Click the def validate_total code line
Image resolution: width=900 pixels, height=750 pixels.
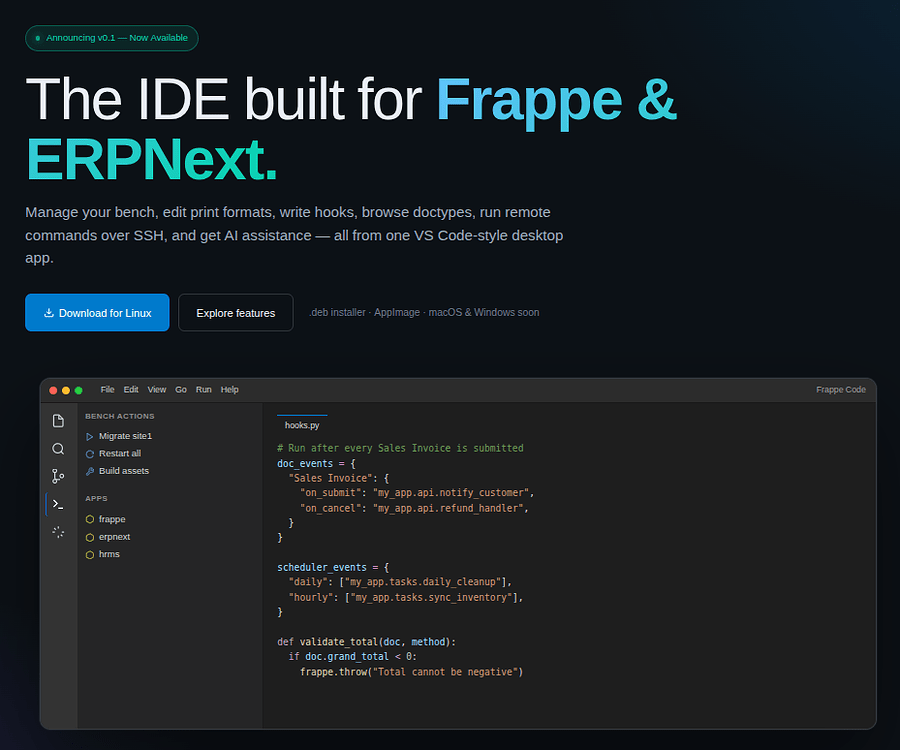coord(366,642)
